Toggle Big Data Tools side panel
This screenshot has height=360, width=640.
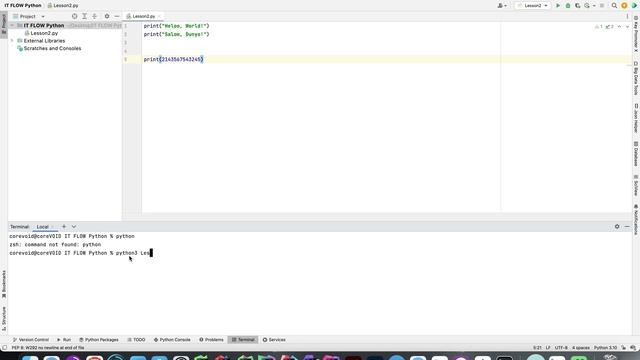[636, 78]
